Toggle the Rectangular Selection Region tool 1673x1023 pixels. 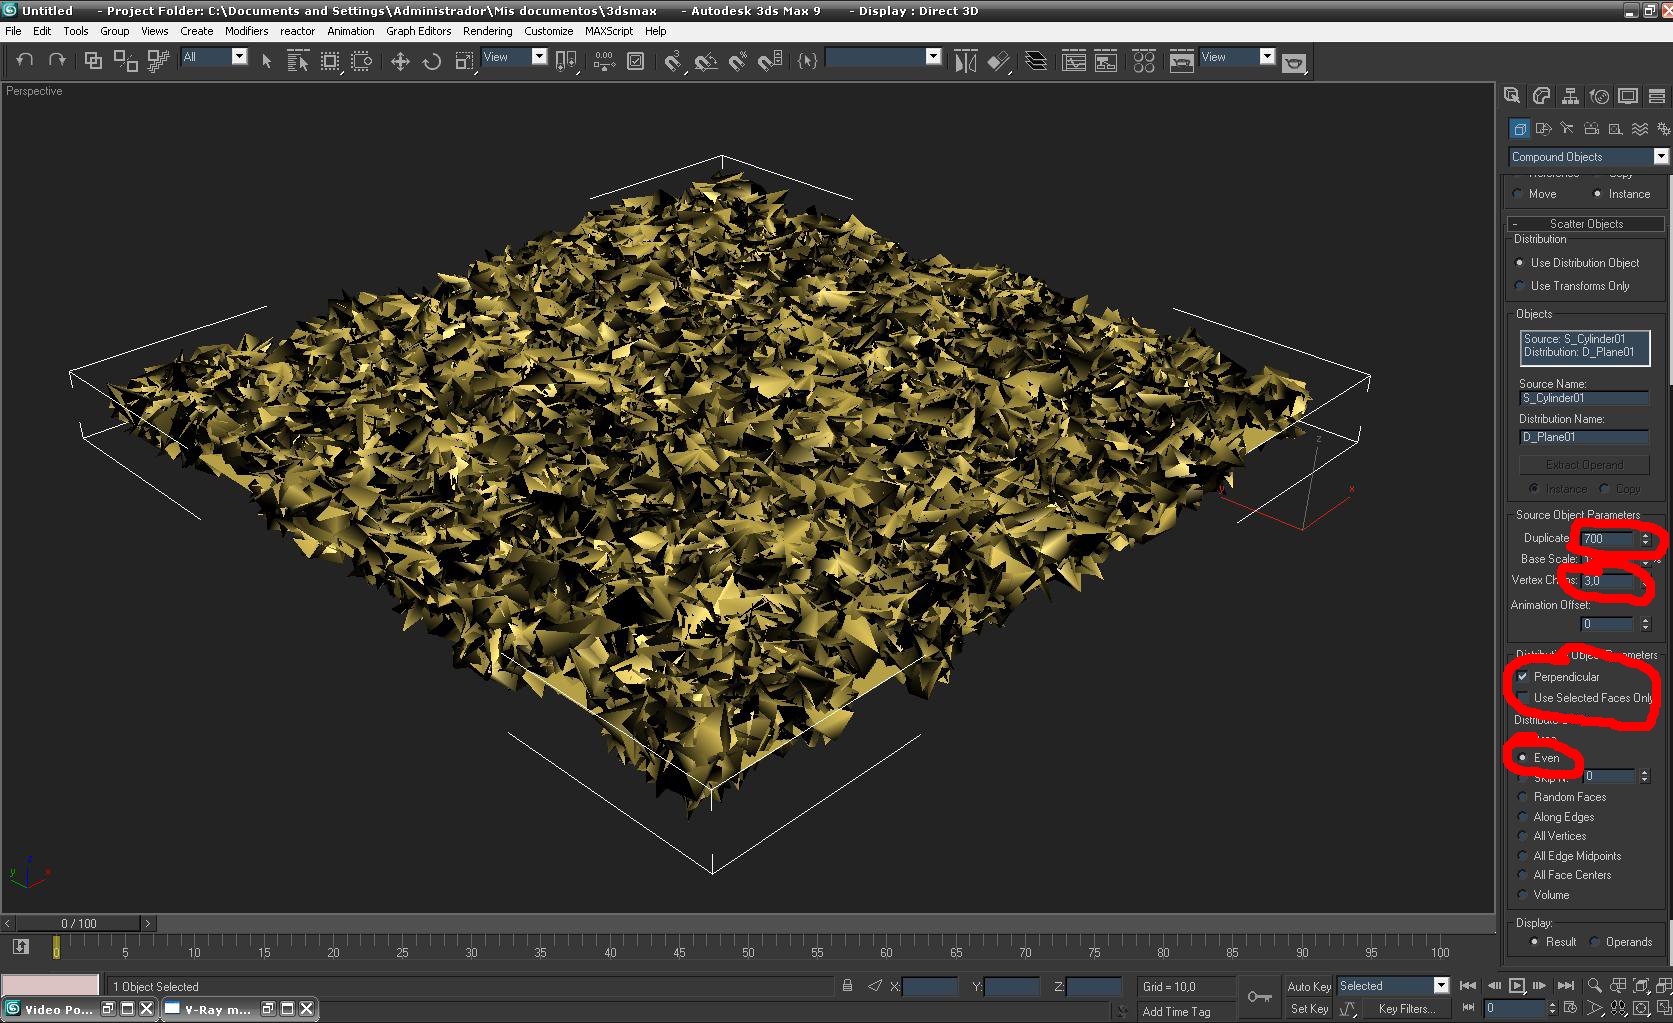[x=330, y=61]
